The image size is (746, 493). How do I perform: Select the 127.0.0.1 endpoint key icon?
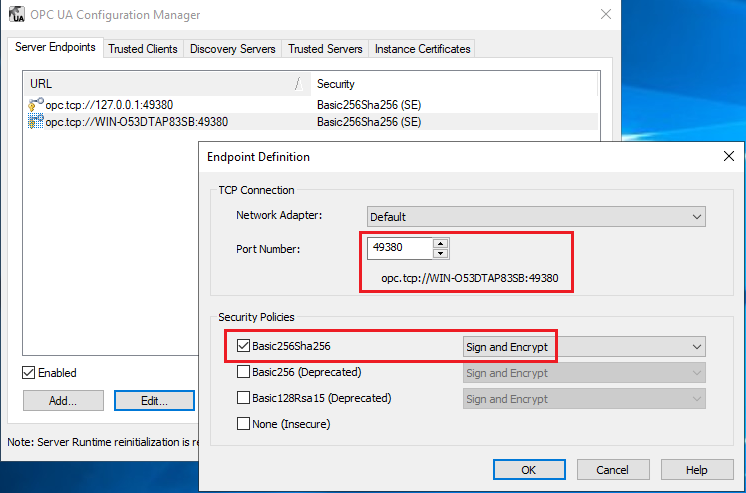click(36, 104)
